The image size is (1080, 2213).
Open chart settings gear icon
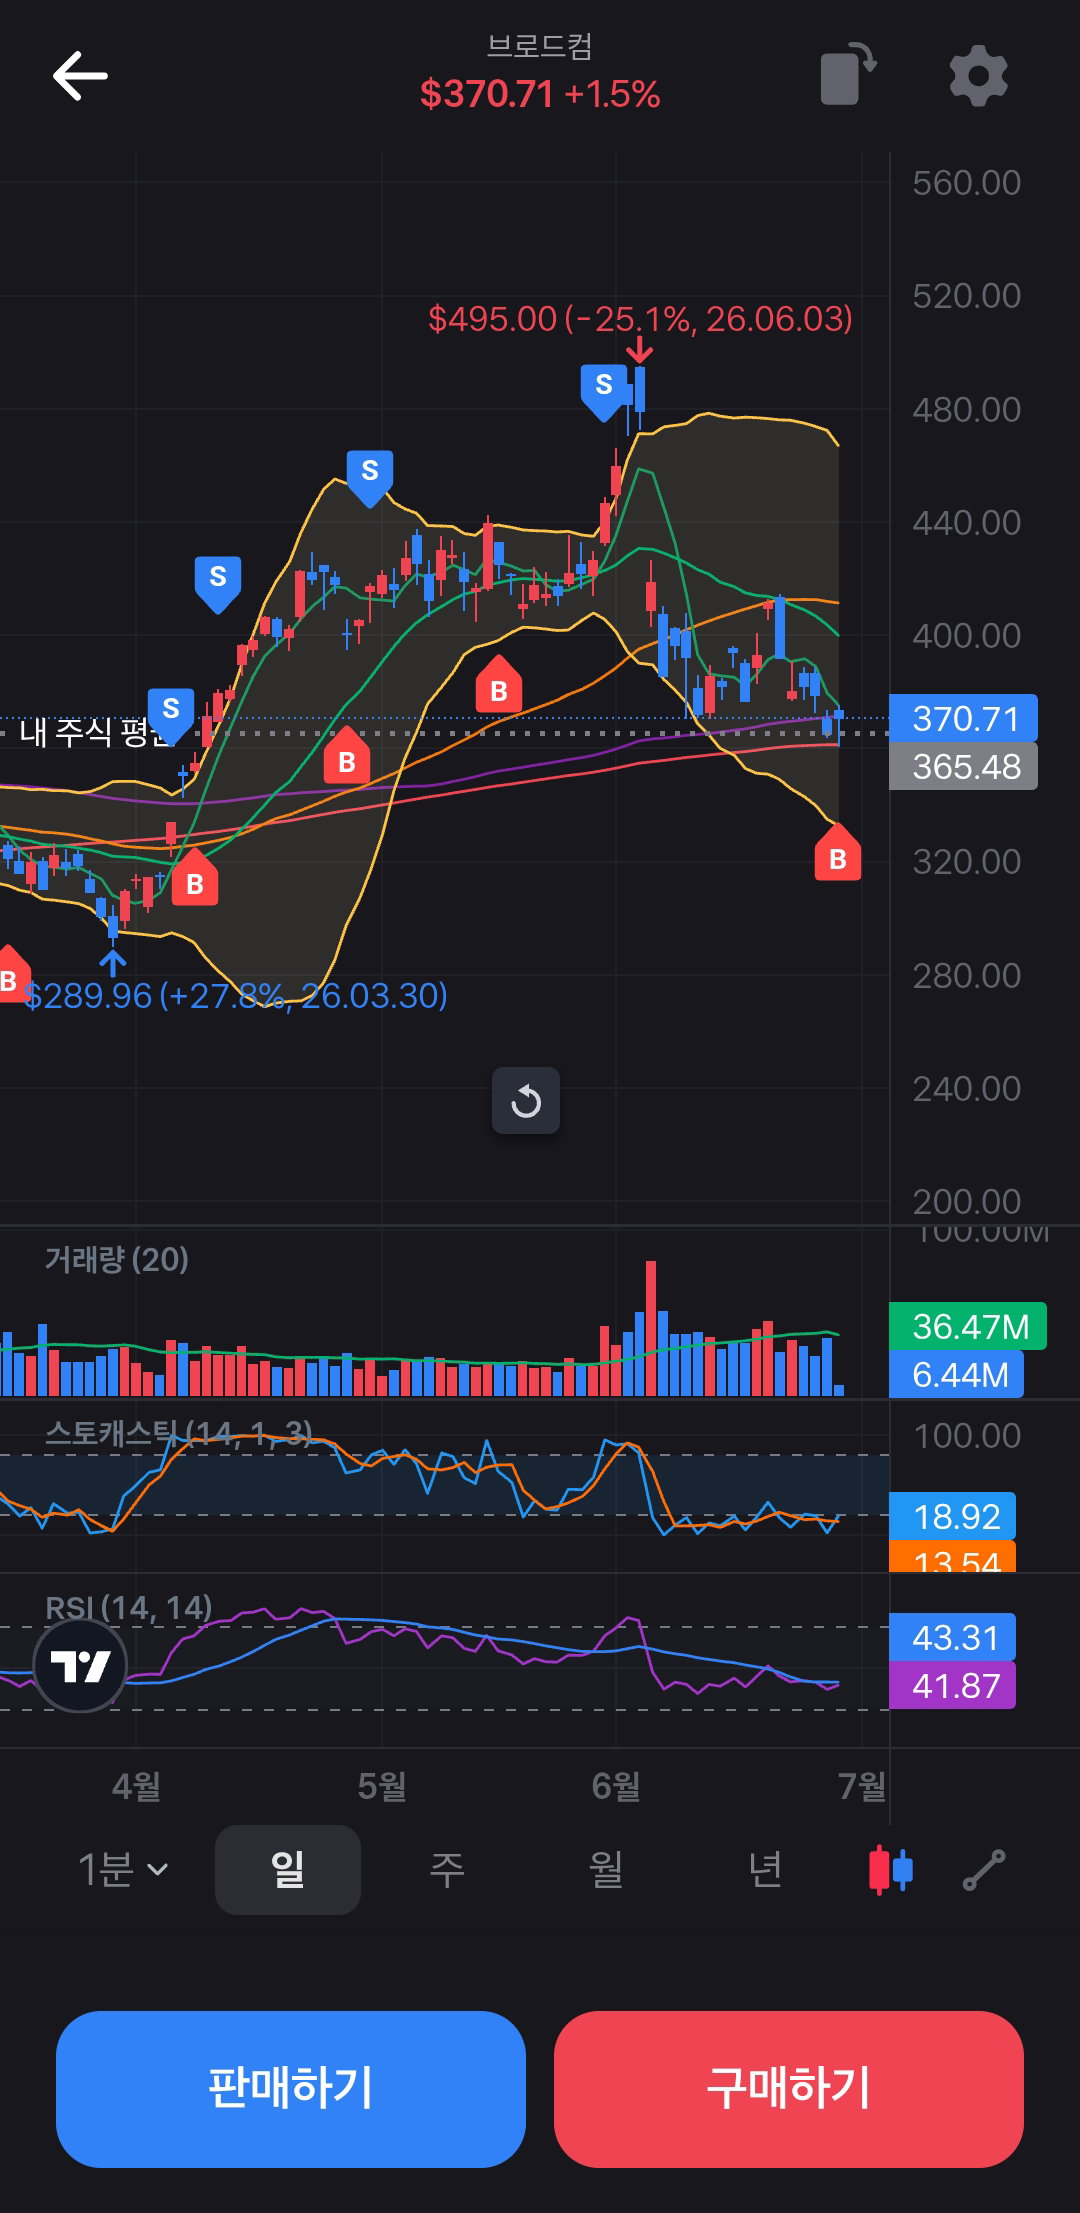[x=977, y=76]
